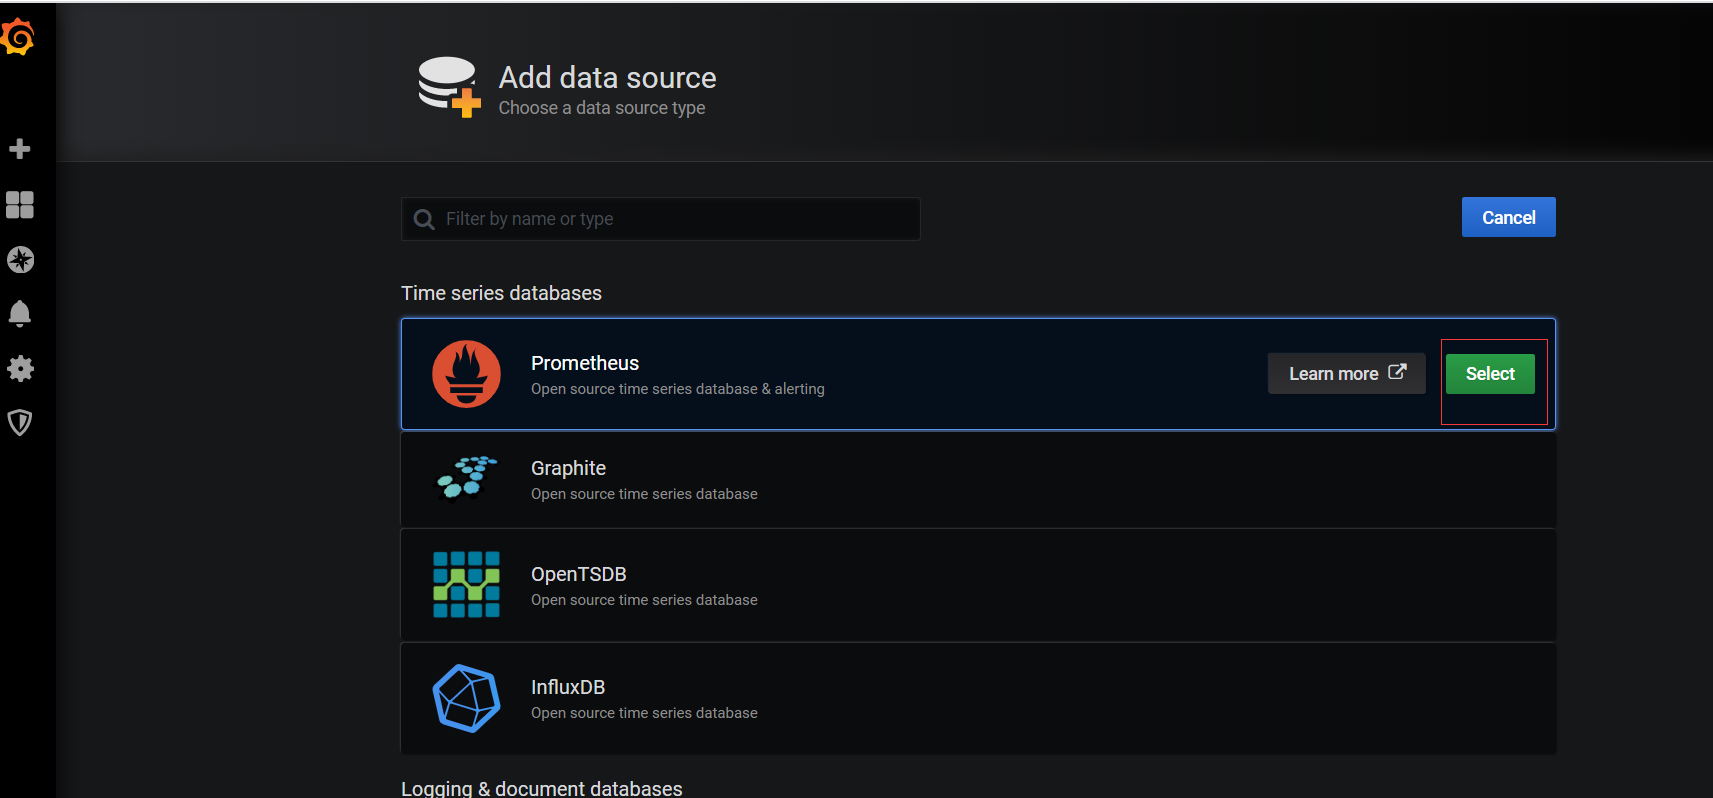
Task: Open the Server Admin shield icon
Action: tap(20, 422)
